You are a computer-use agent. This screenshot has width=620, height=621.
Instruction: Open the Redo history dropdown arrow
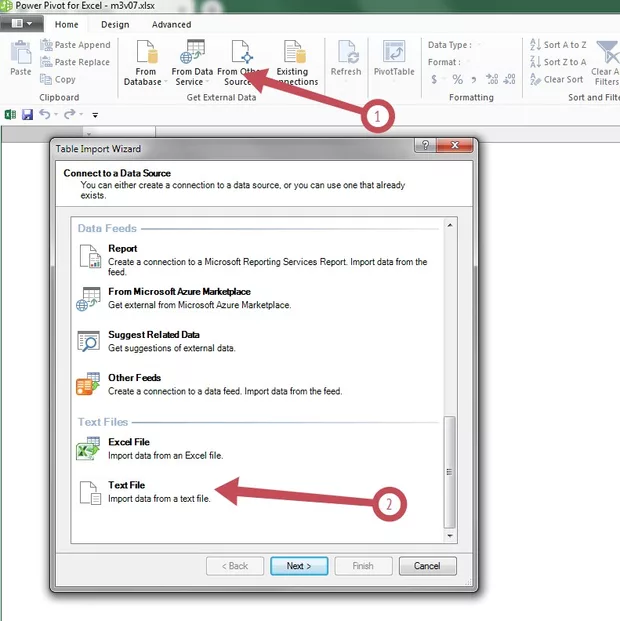[x=81, y=114]
